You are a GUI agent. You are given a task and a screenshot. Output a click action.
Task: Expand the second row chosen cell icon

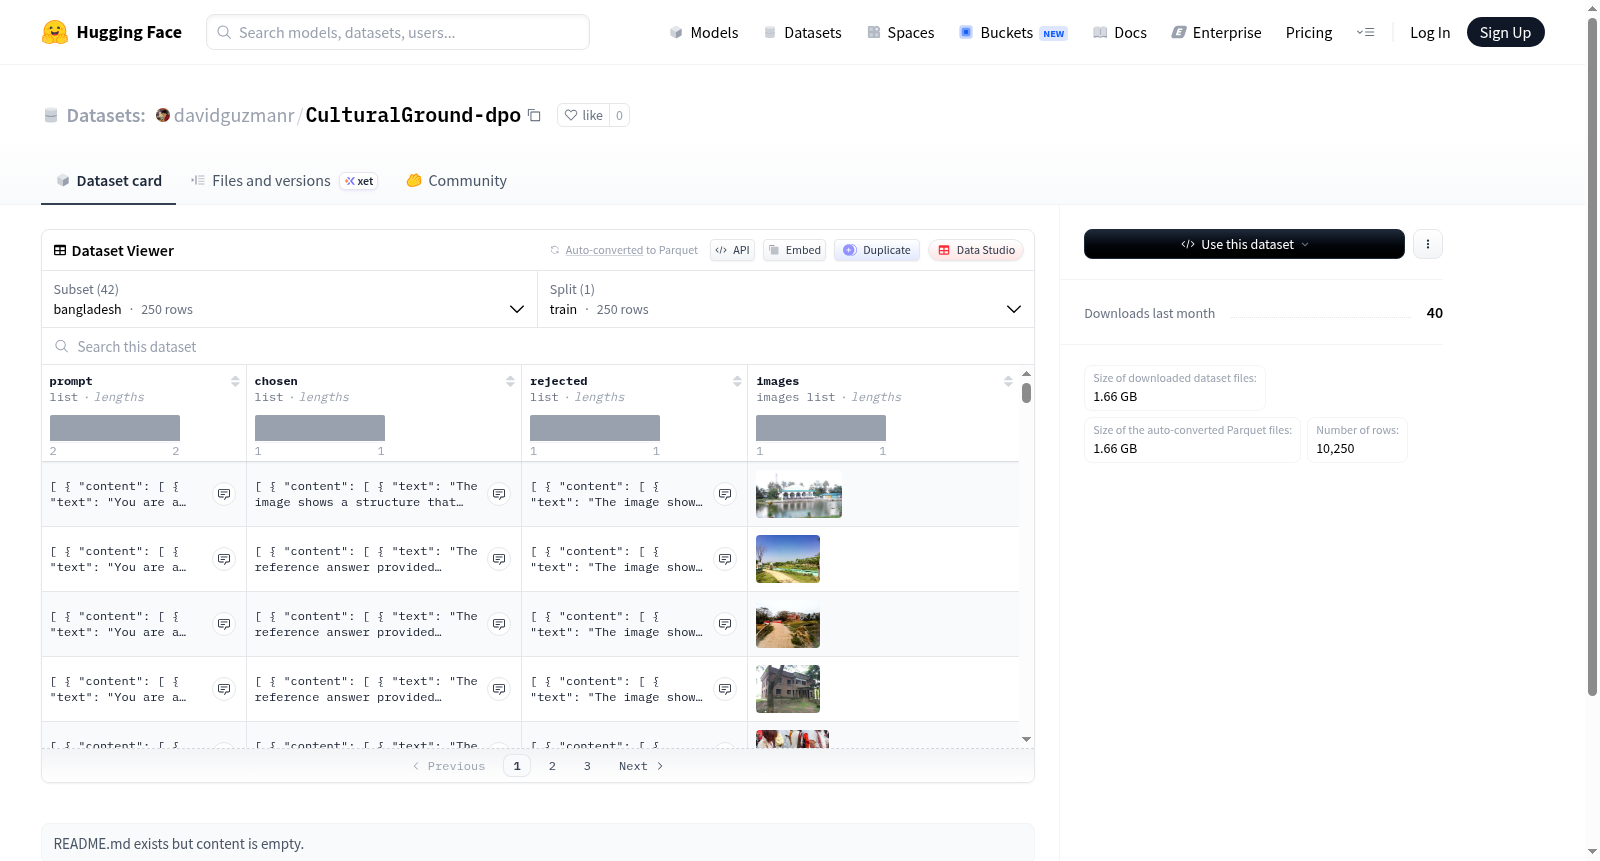499,559
